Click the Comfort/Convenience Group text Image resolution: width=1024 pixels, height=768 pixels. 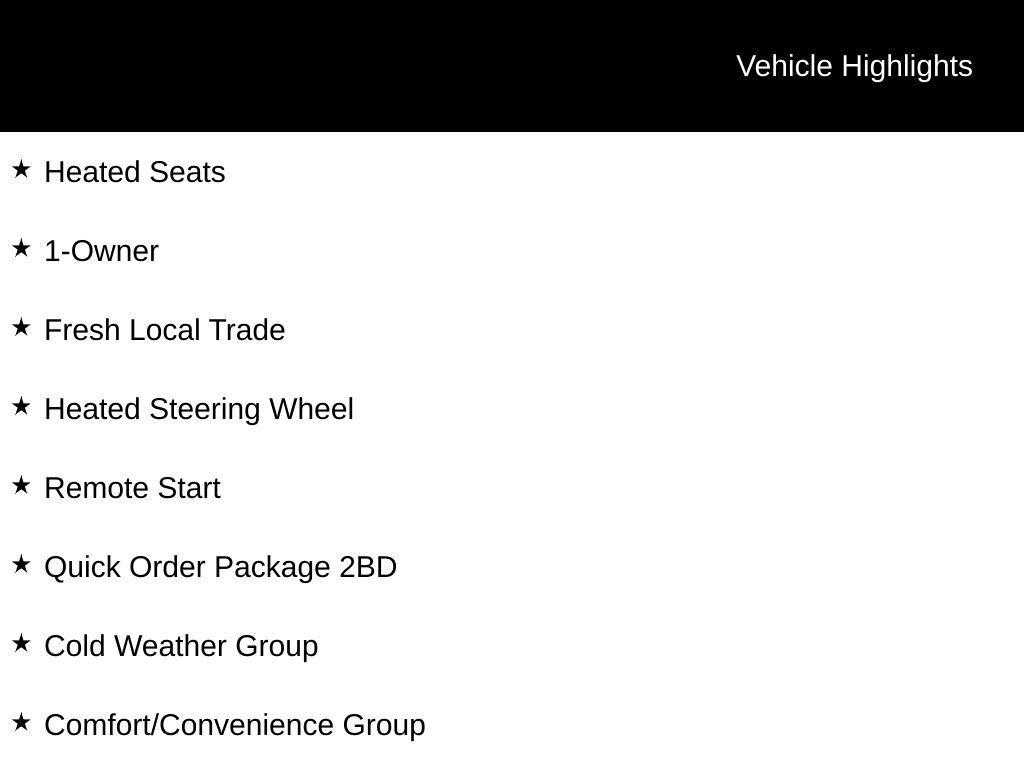pos(235,725)
